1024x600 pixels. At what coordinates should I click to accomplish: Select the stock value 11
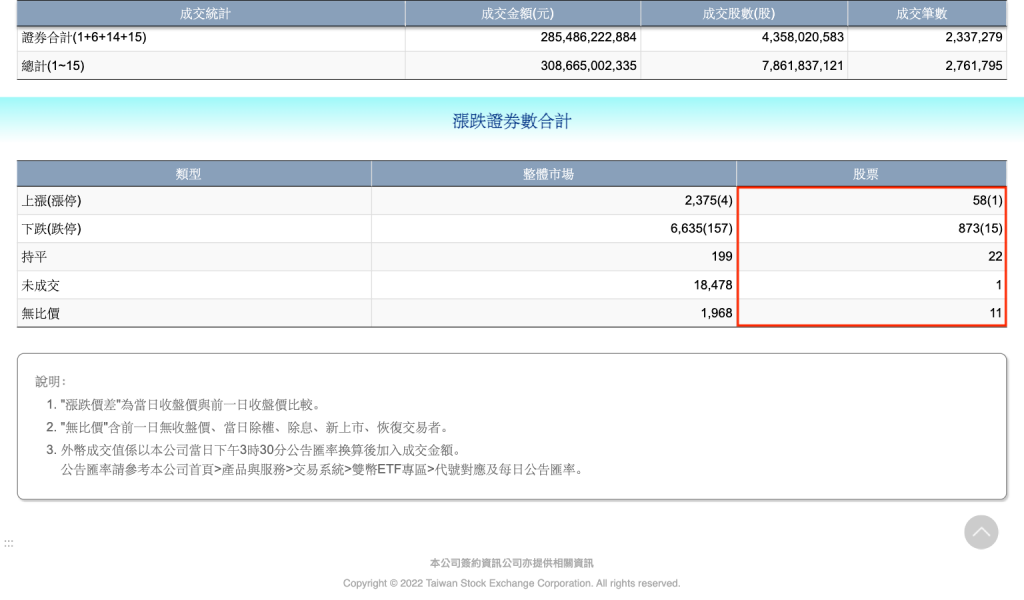click(996, 313)
